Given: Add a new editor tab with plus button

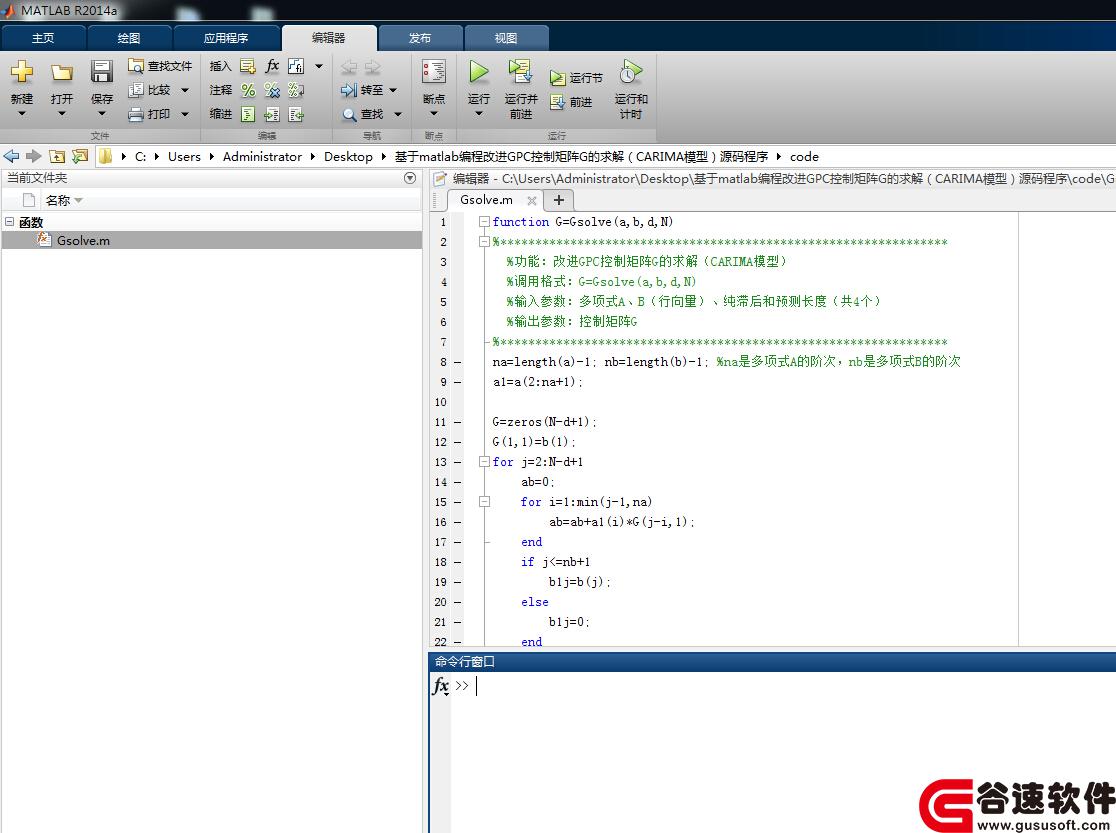Looking at the screenshot, I should point(559,200).
